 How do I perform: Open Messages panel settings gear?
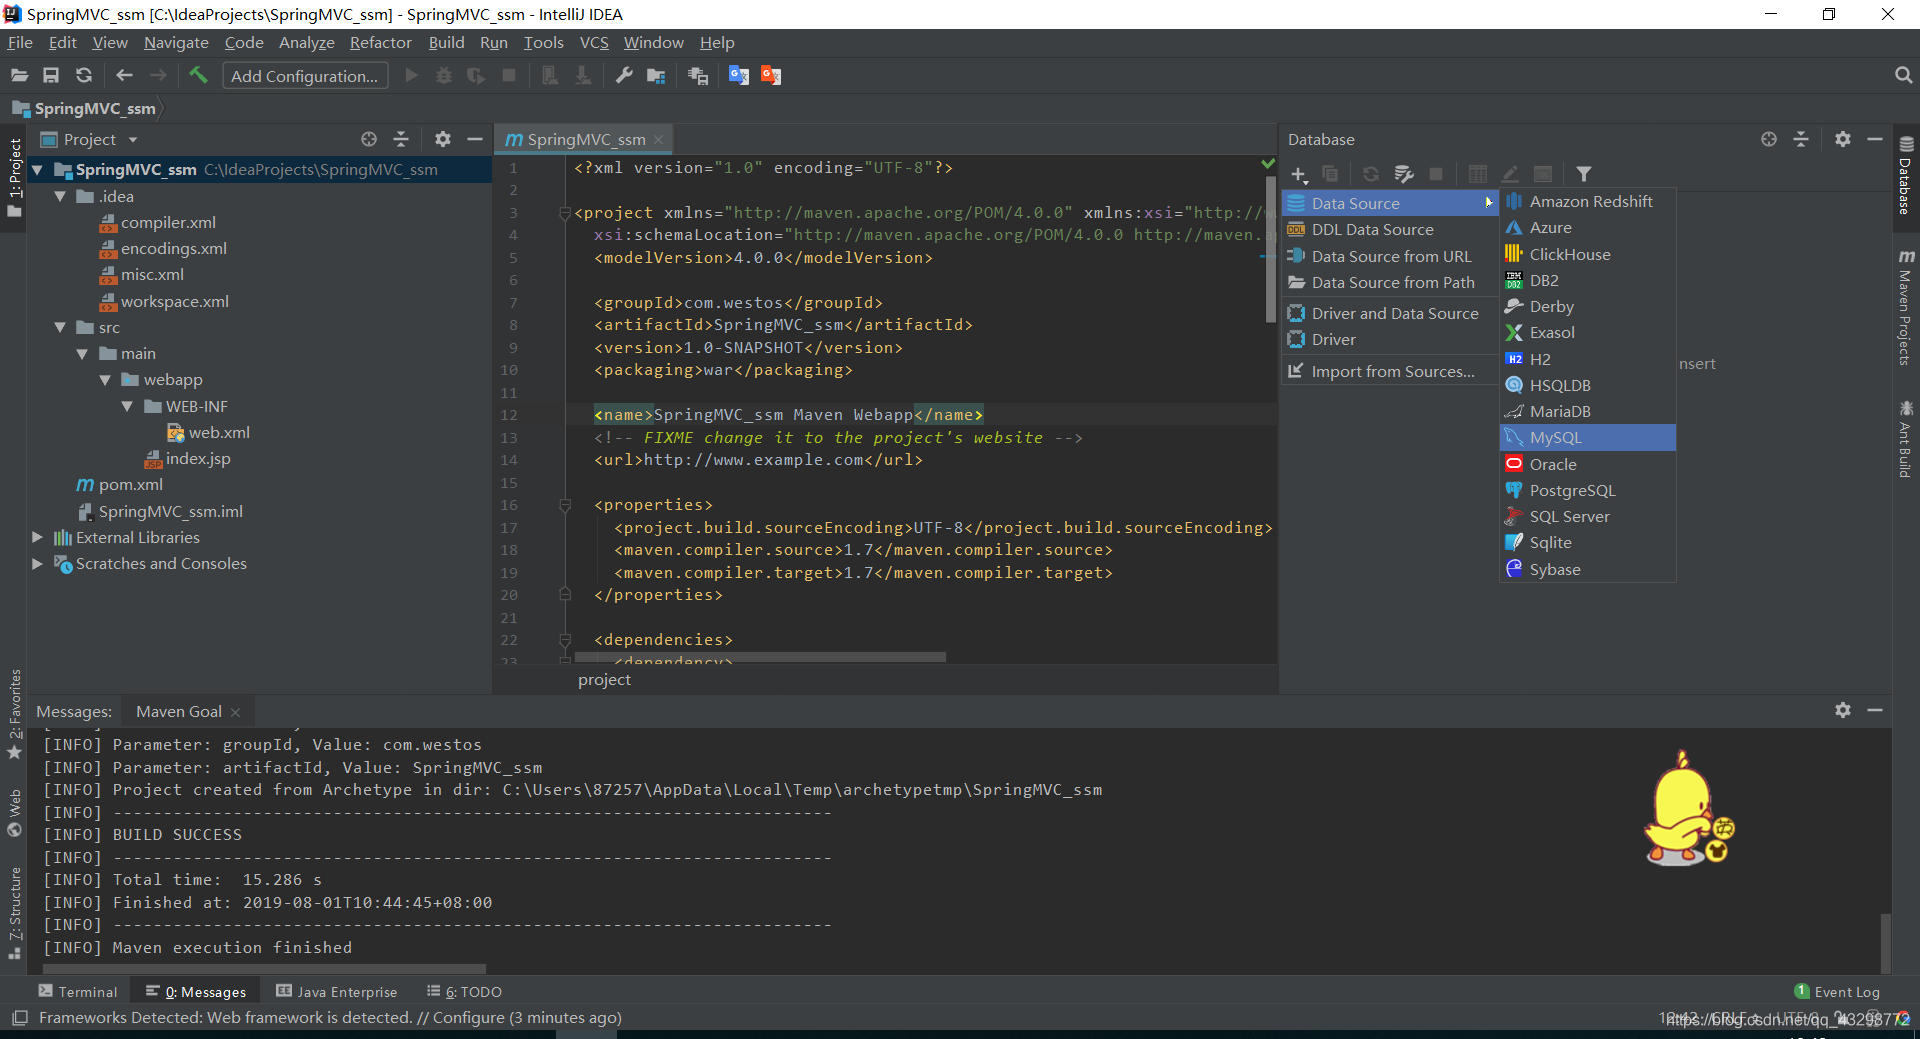(1843, 710)
